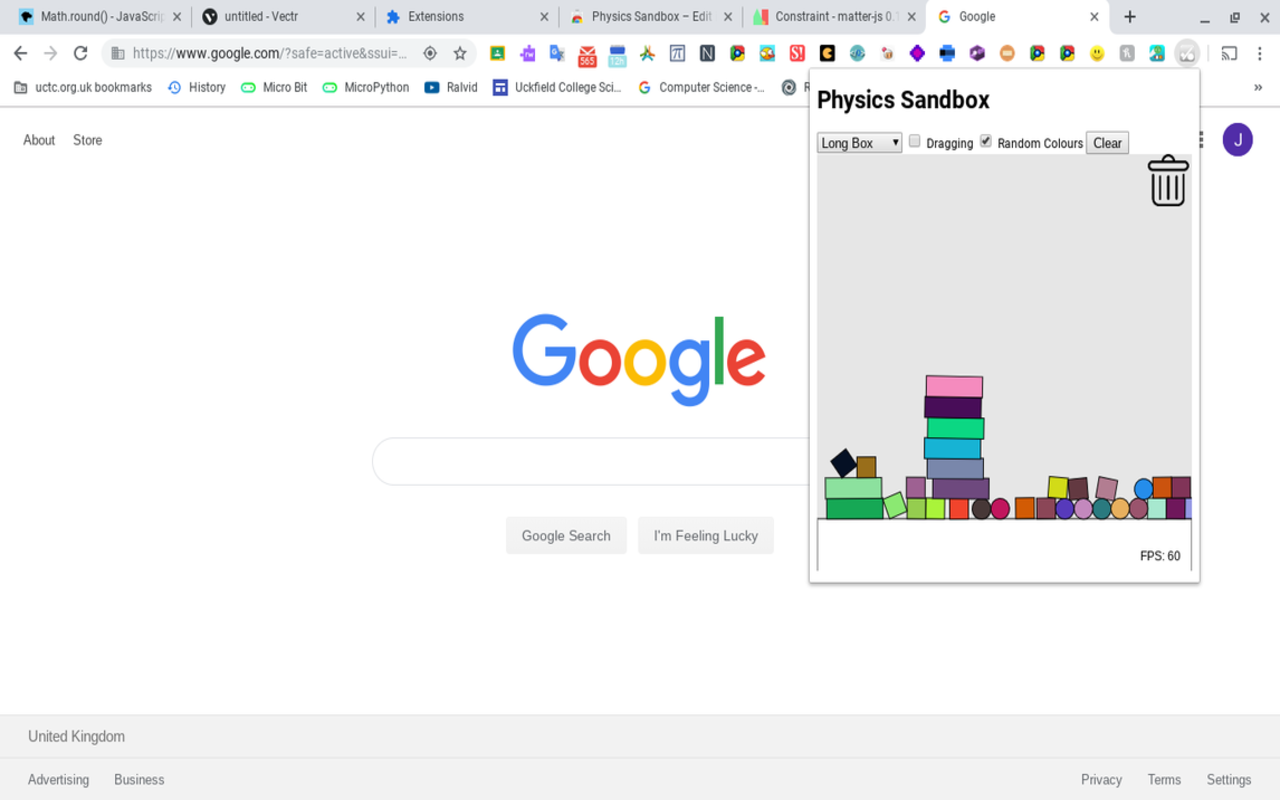
Task: Click the trash can icon in sandbox
Action: 1167,181
